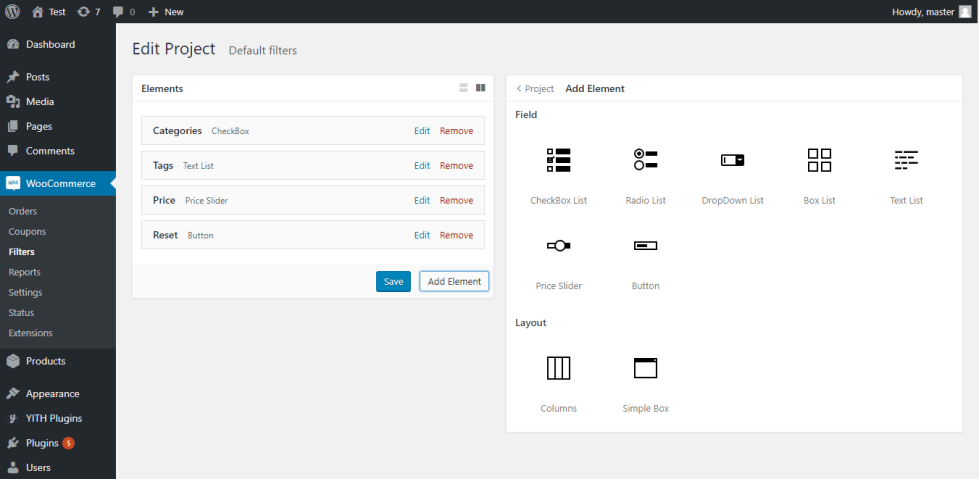Image resolution: width=979 pixels, height=479 pixels.
Task: Switch Elements panel to two-column view
Action: pyautogui.click(x=481, y=88)
